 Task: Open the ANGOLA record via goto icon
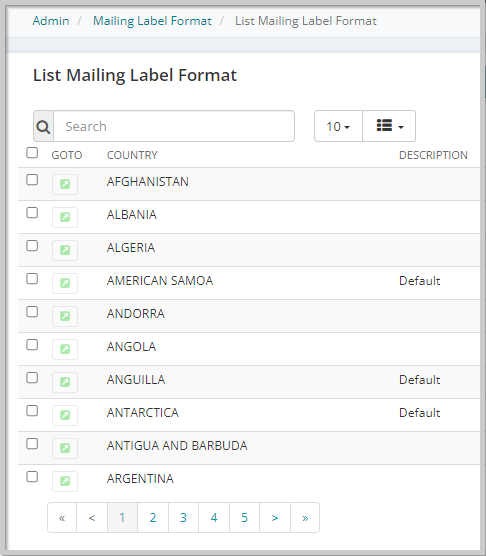[x=65, y=349]
